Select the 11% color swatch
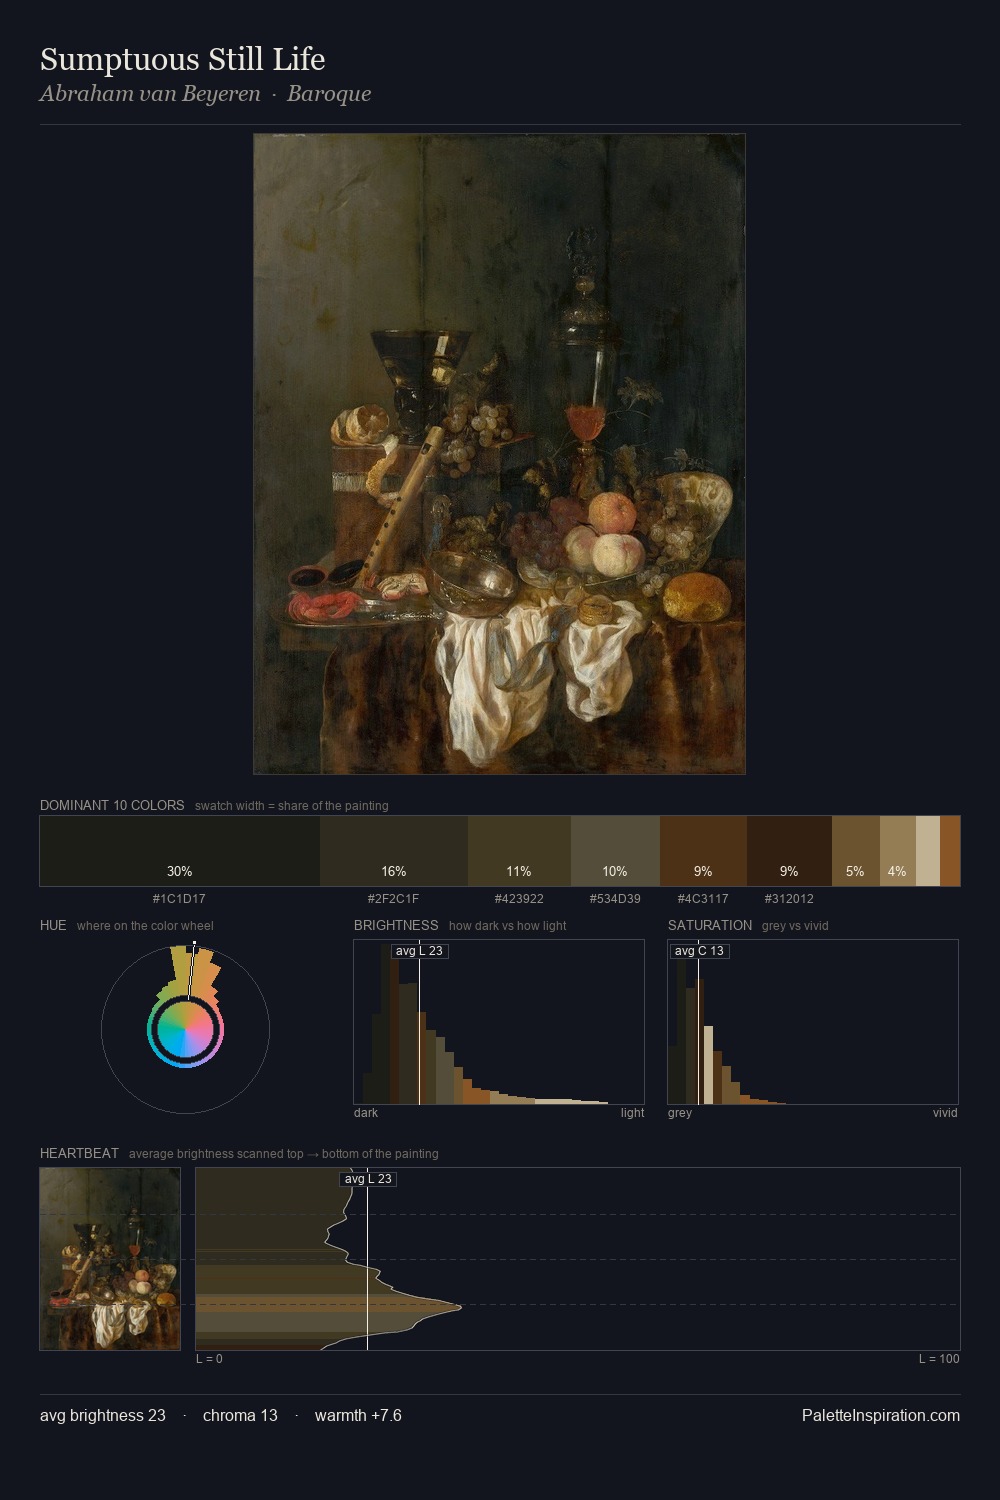Viewport: 1000px width, 1500px height. click(x=519, y=851)
